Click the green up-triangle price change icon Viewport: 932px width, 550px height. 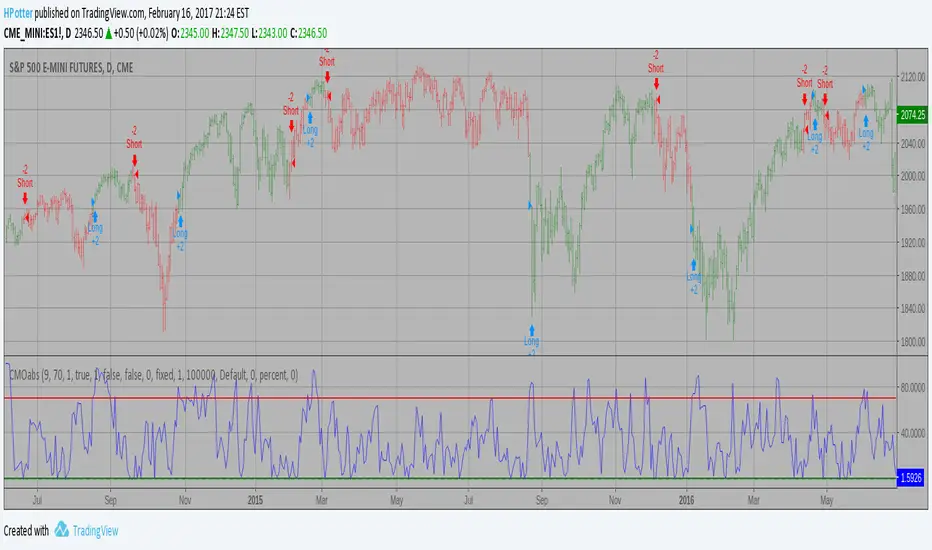click(109, 34)
